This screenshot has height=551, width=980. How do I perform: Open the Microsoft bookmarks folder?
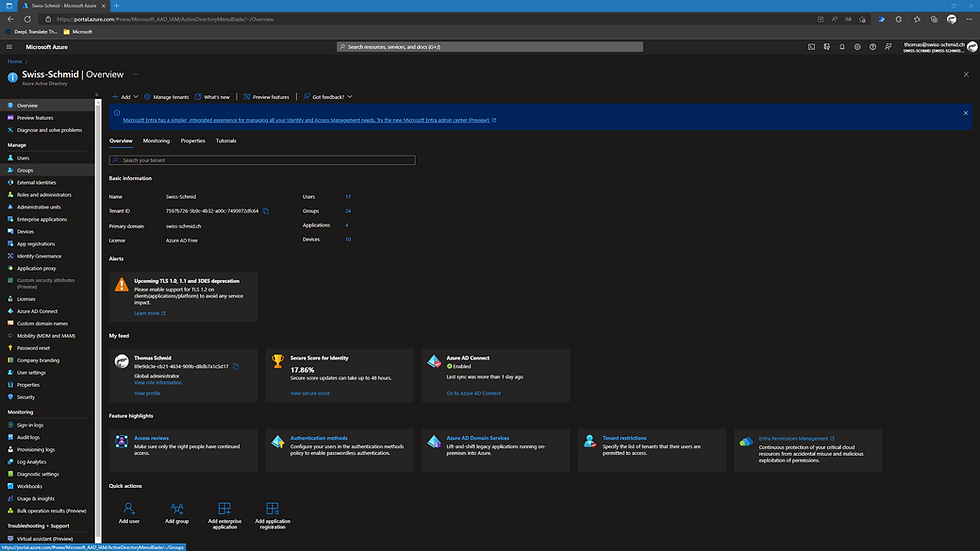pos(78,32)
